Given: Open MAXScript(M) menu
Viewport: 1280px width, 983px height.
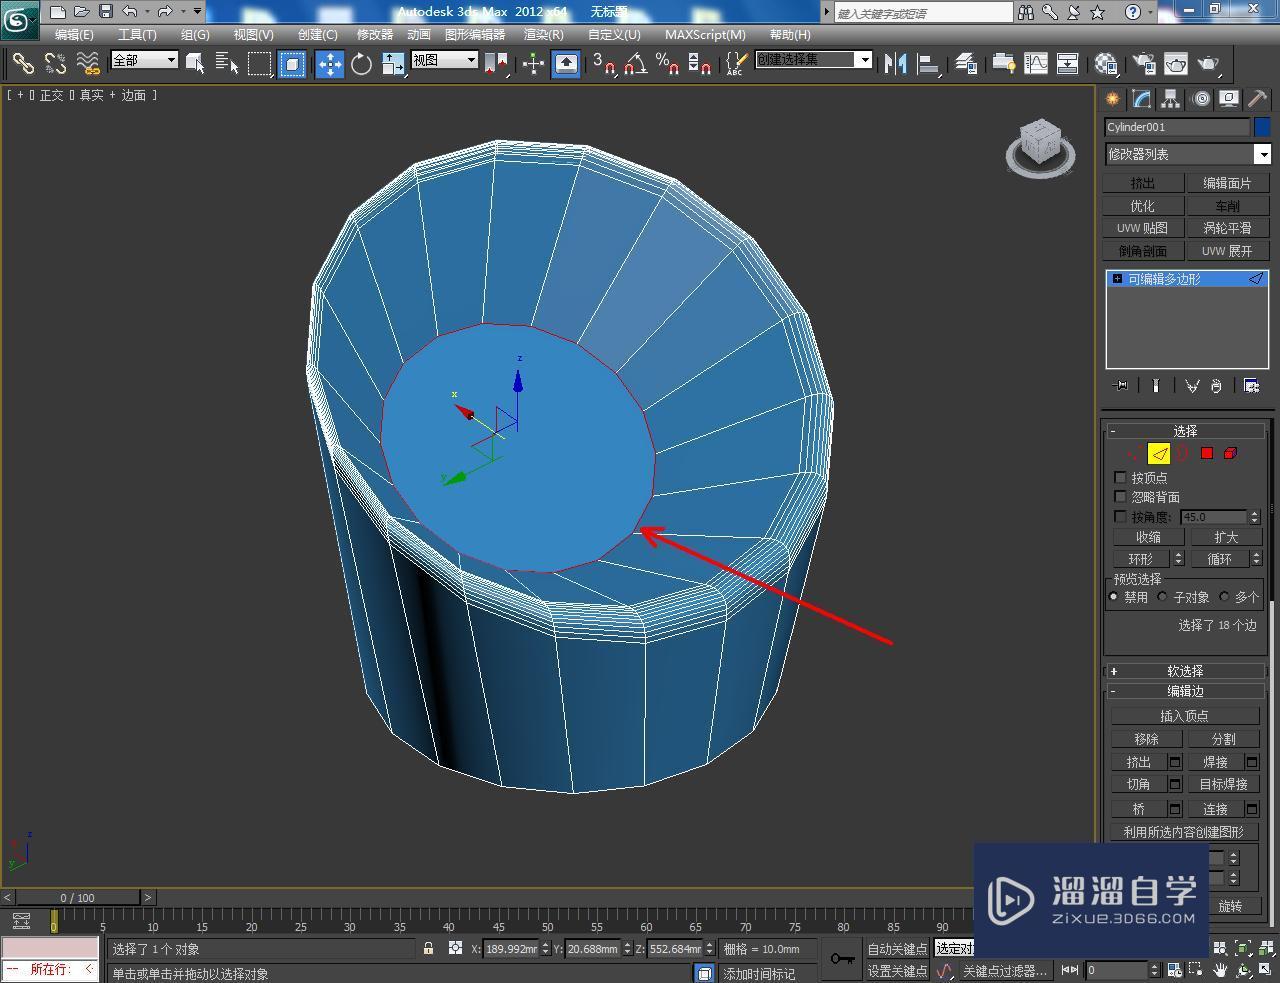Looking at the screenshot, I should pos(705,34).
